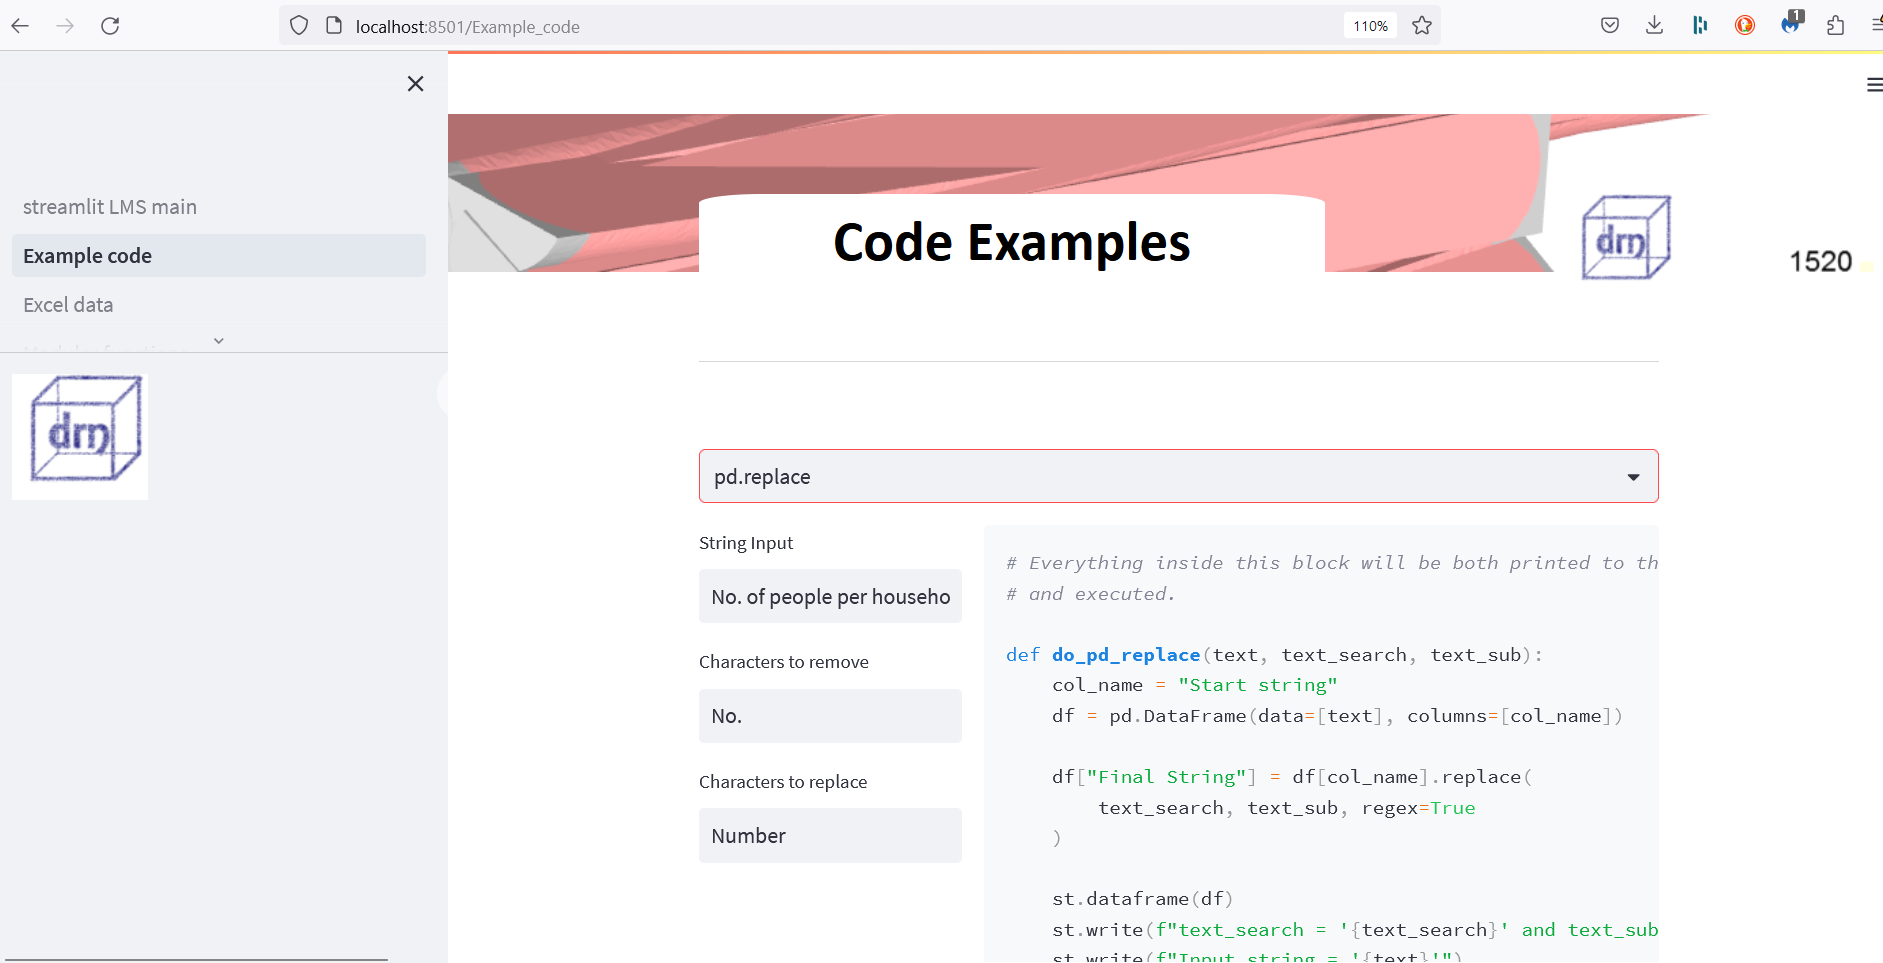Open streamlit LMS main page

tap(110, 207)
